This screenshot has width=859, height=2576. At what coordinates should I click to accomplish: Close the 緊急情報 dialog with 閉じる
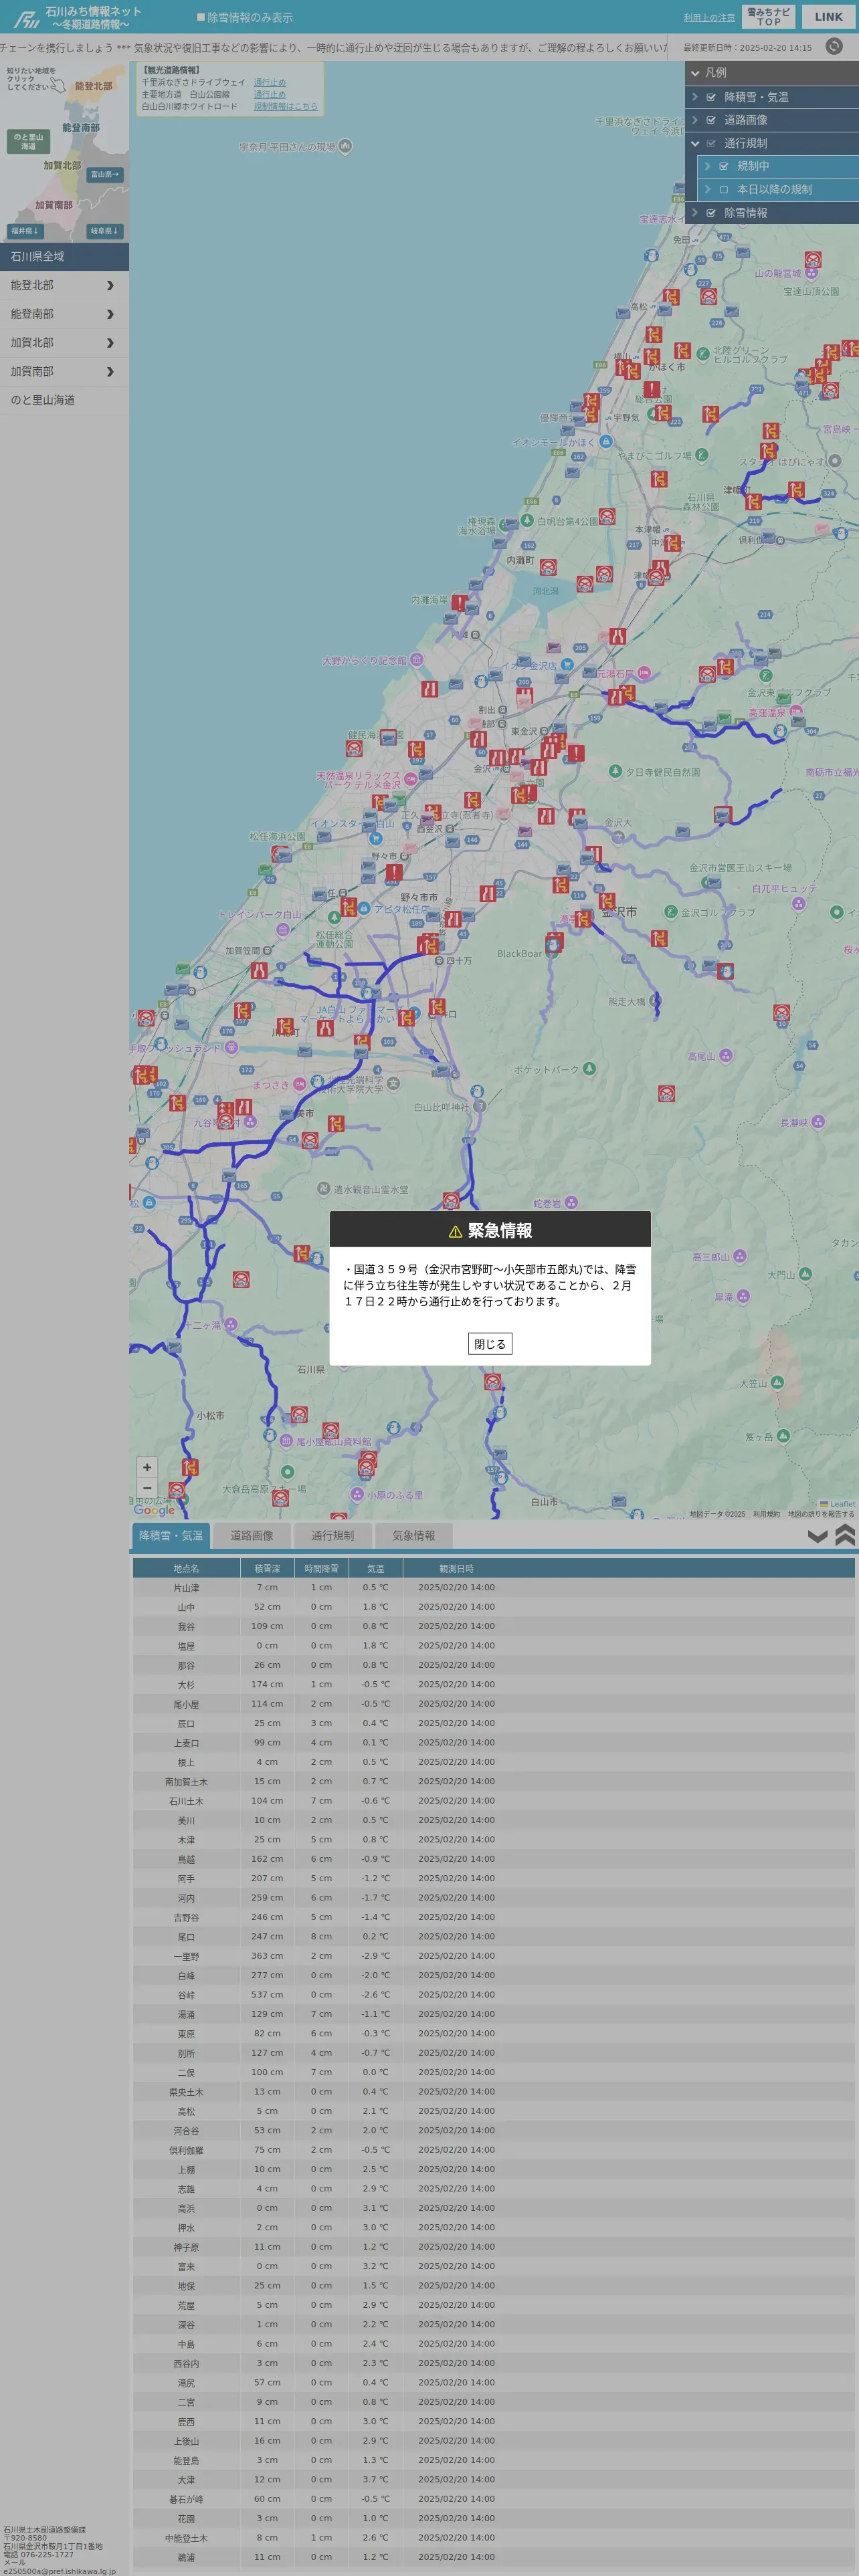490,1343
